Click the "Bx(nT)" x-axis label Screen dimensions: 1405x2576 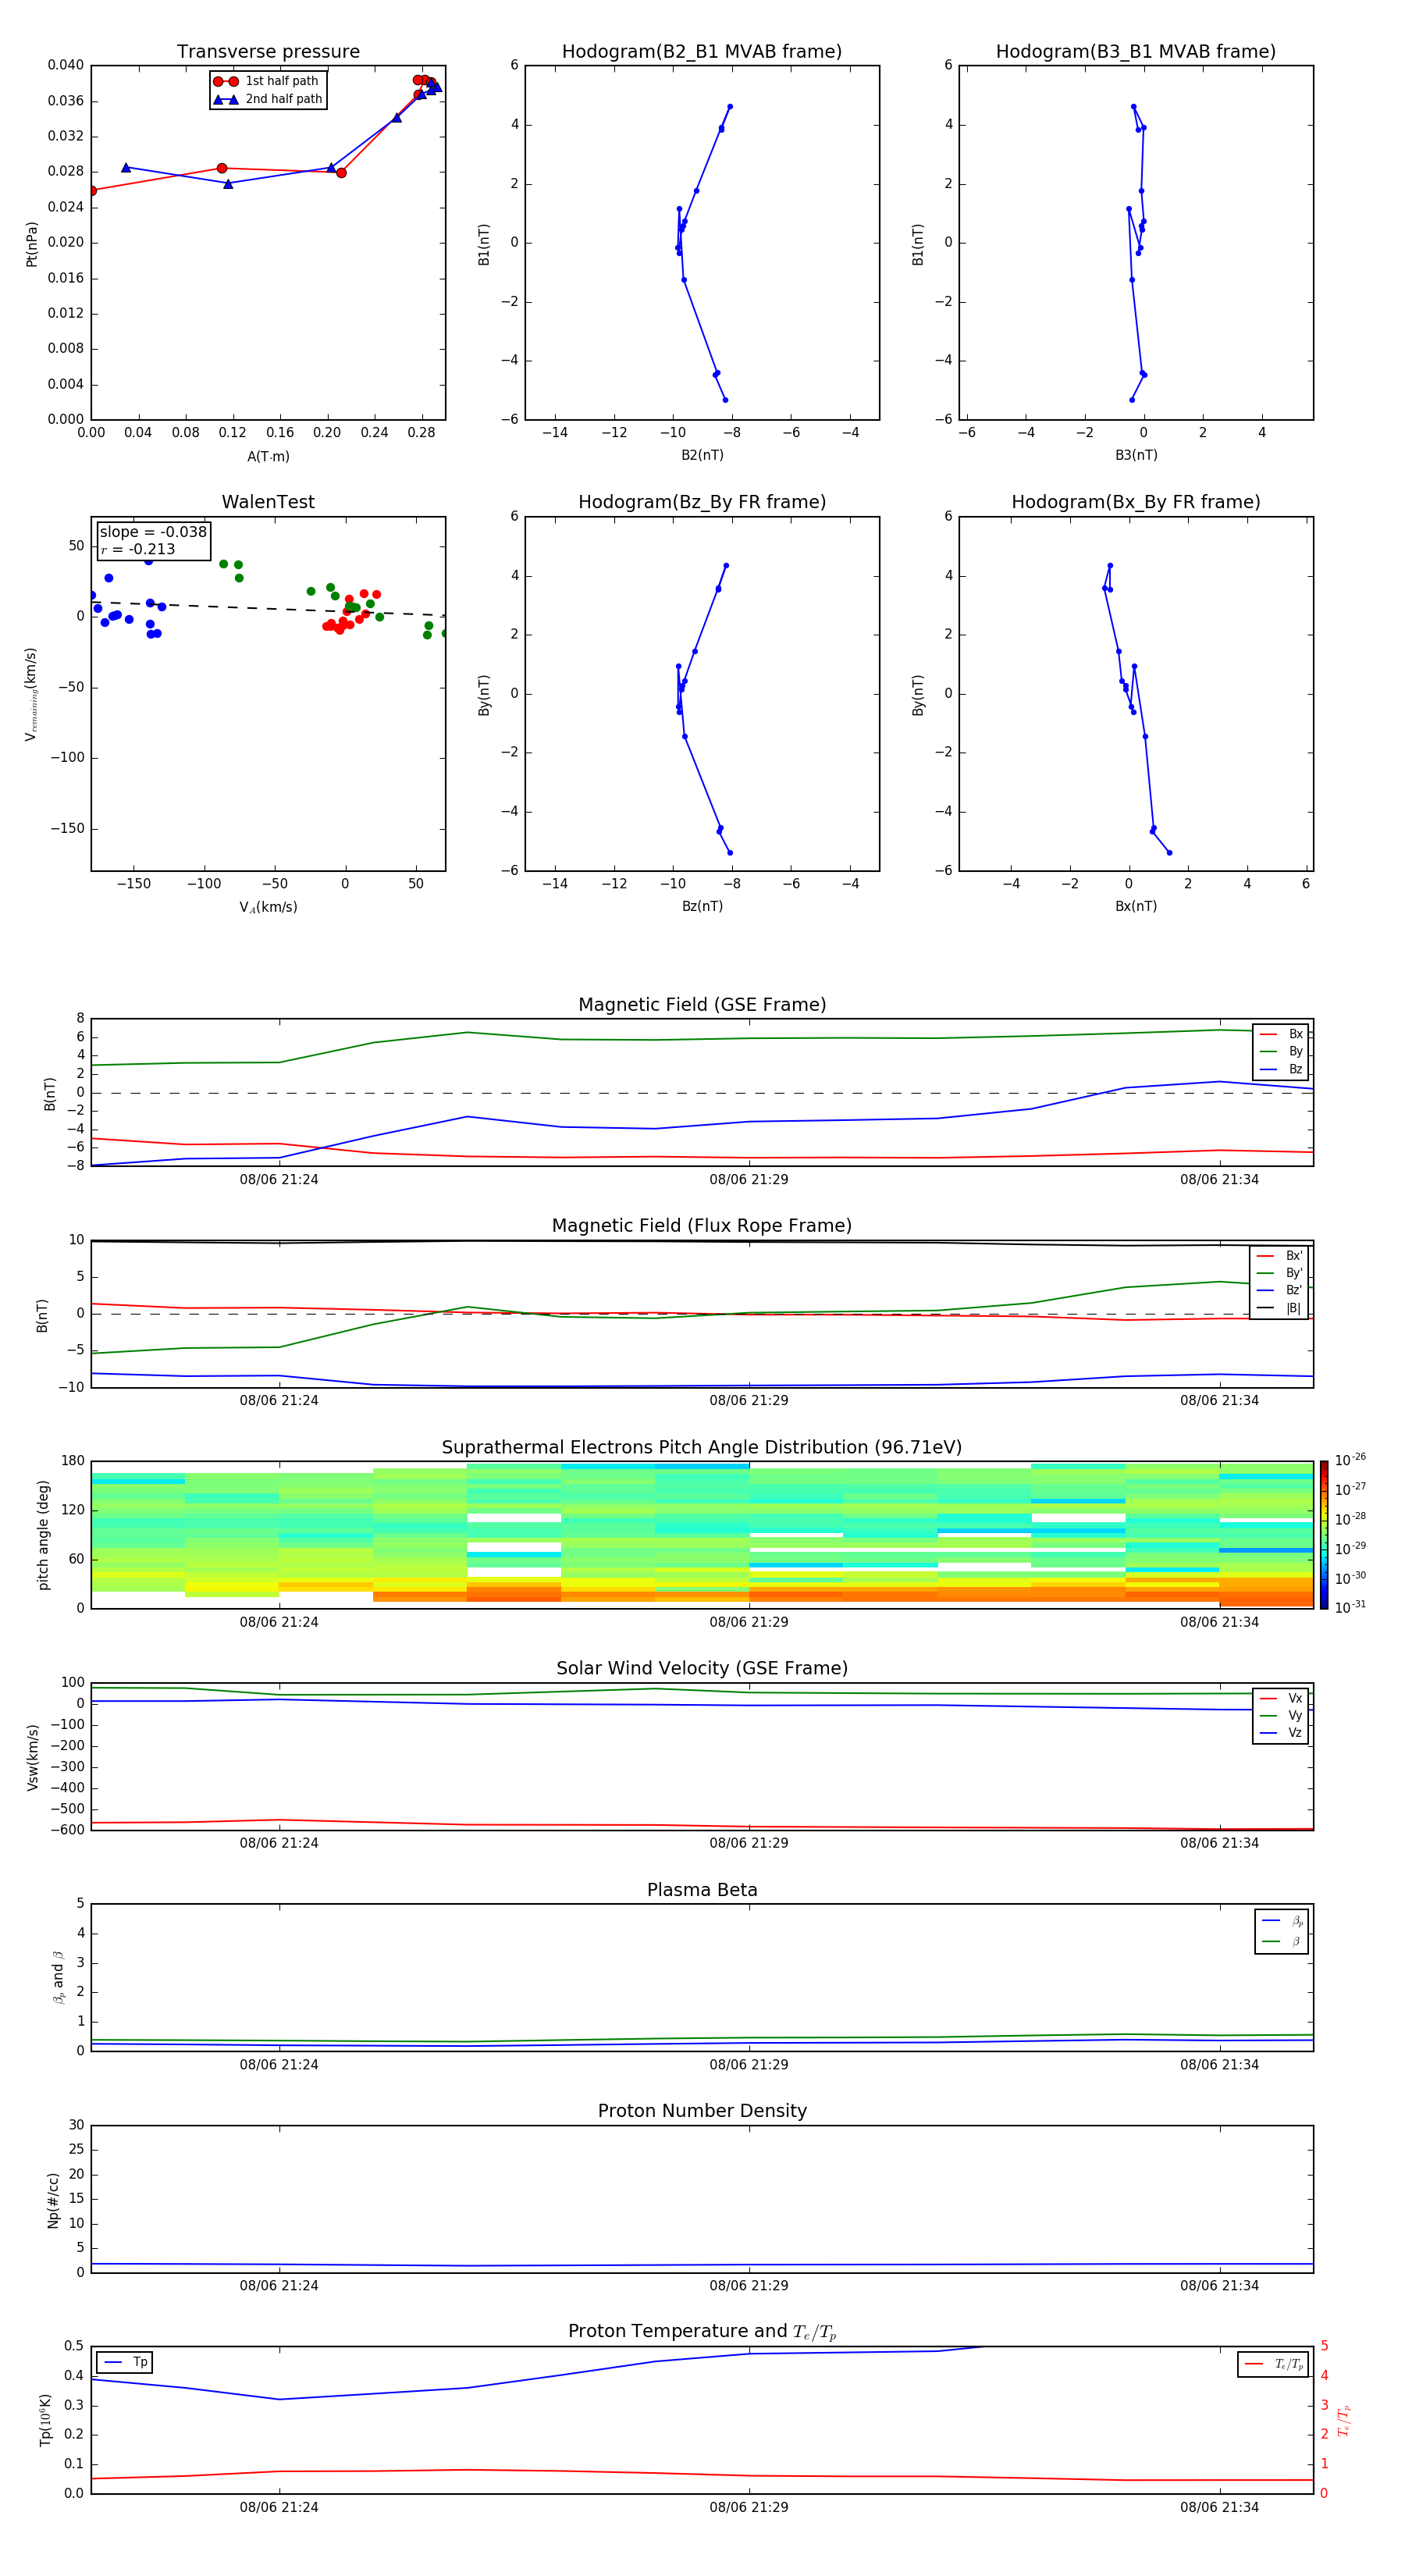tap(1136, 906)
